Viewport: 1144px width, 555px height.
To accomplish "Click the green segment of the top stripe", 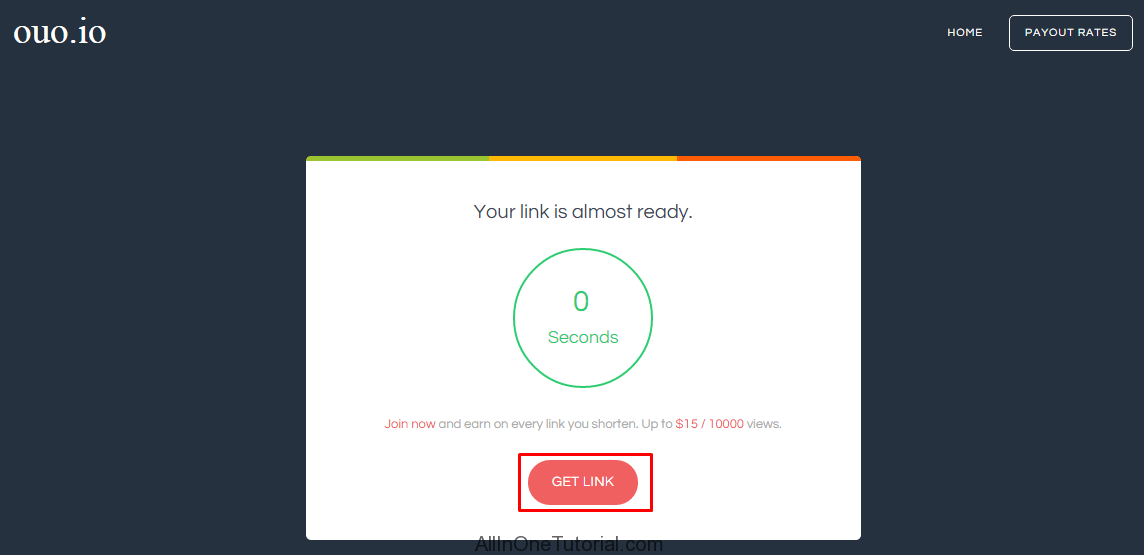I will click(x=398, y=158).
